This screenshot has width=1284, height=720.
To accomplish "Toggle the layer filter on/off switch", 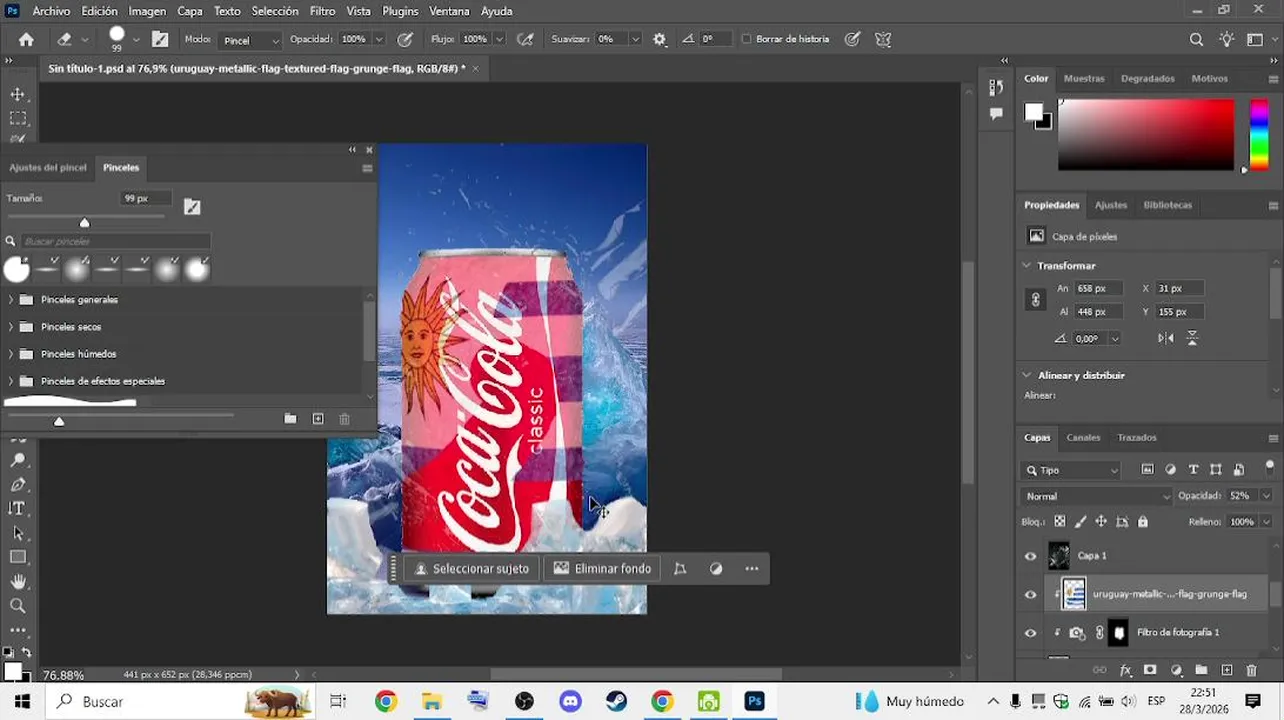I will pyautogui.click(x=1270, y=467).
